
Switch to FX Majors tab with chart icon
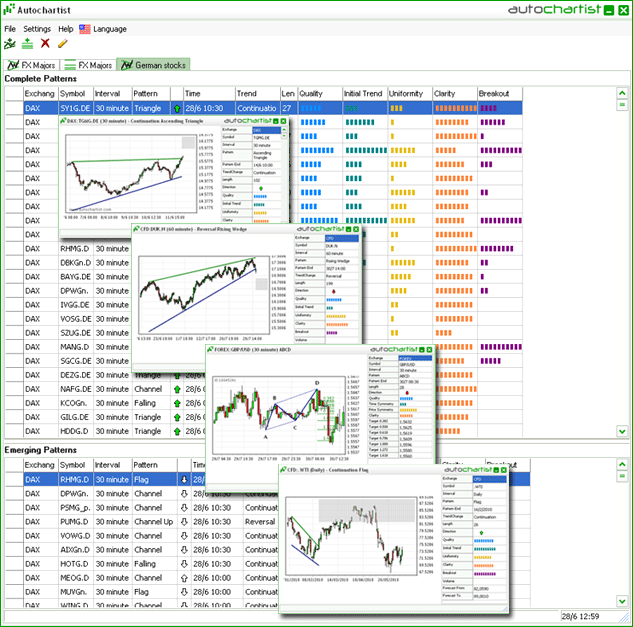click(32, 65)
